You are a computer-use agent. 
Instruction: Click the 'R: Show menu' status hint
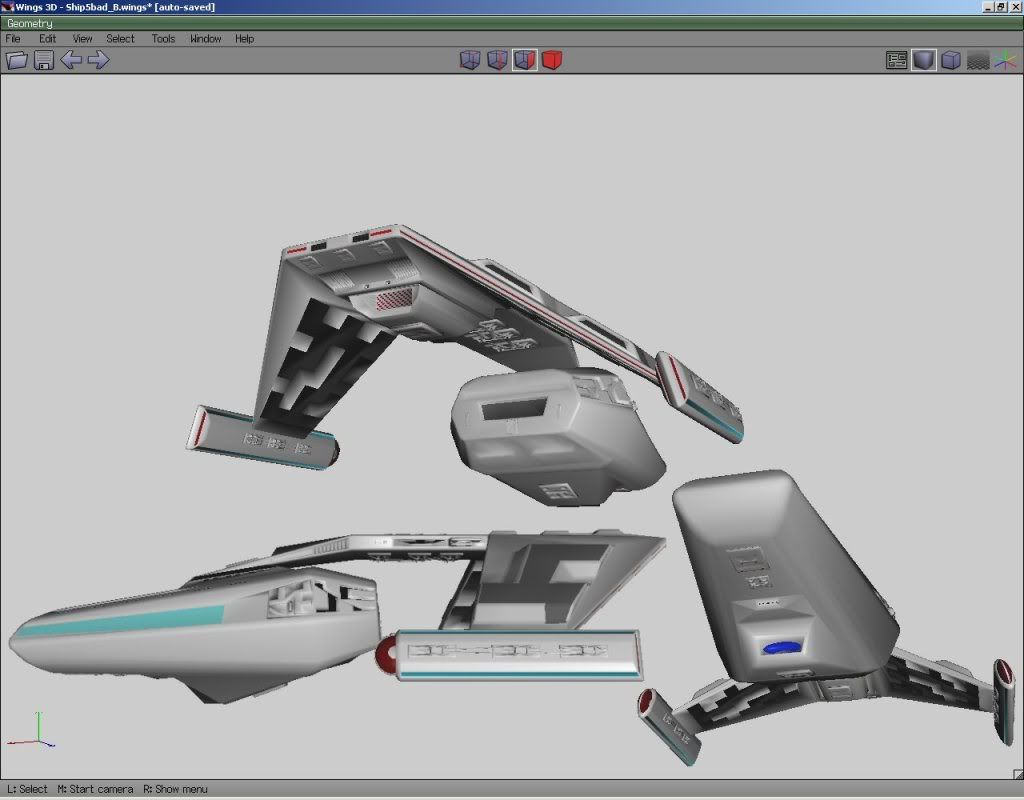coord(176,789)
